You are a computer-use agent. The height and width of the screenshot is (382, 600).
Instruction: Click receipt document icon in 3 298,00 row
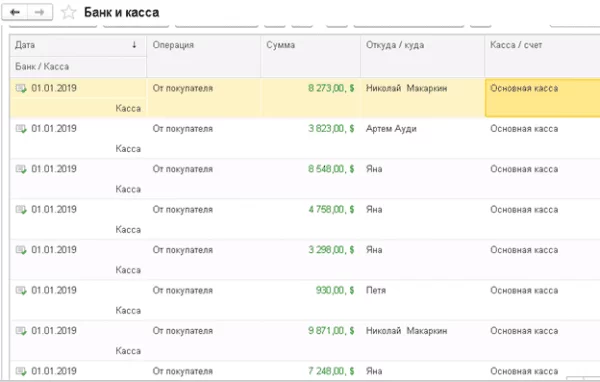pos(21,250)
